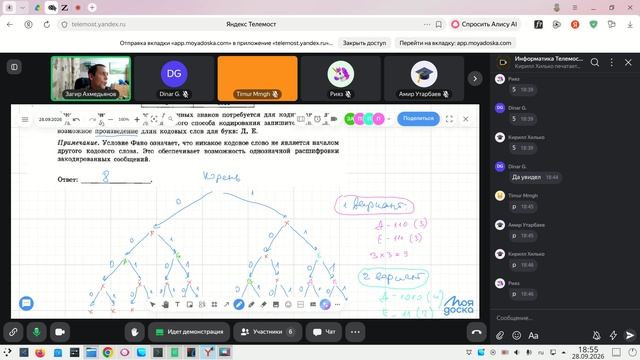Open whiteboard search magnifier
Screen dimensions: 640x360
coord(171,119)
